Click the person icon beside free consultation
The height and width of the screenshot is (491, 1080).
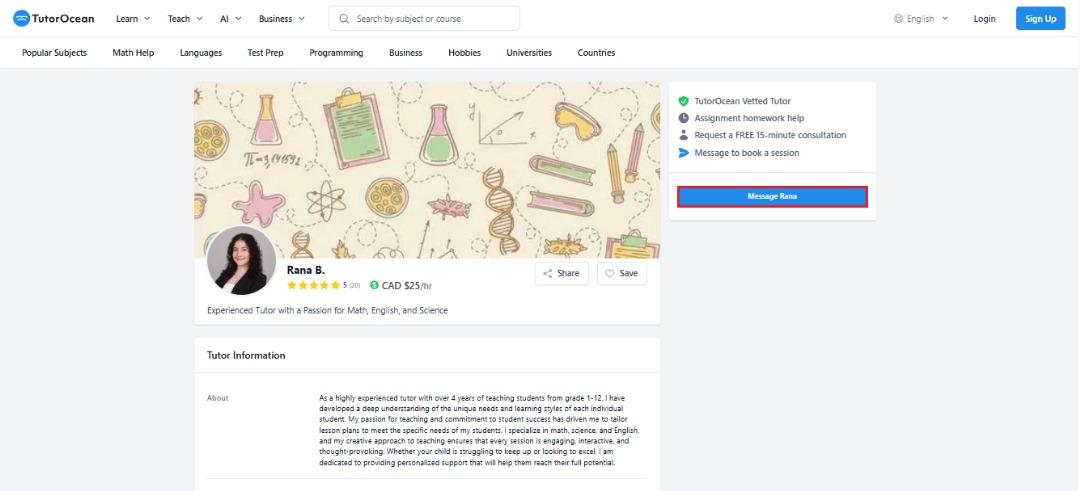683,135
